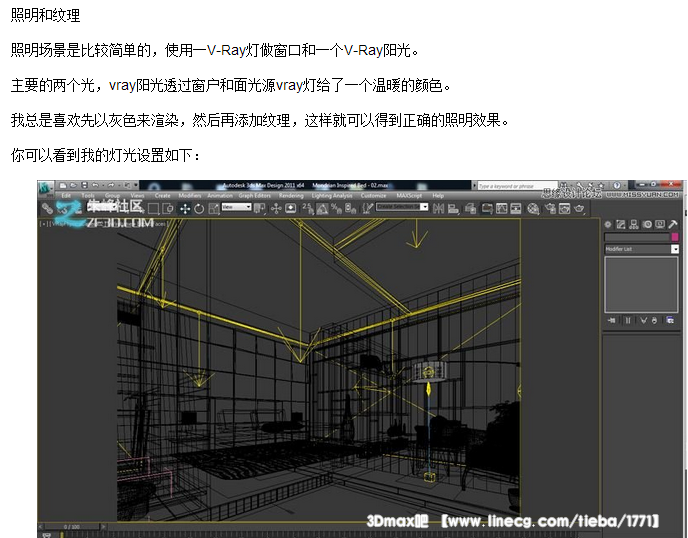
Task: Open the Edit menu
Action: tap(66, 196)
